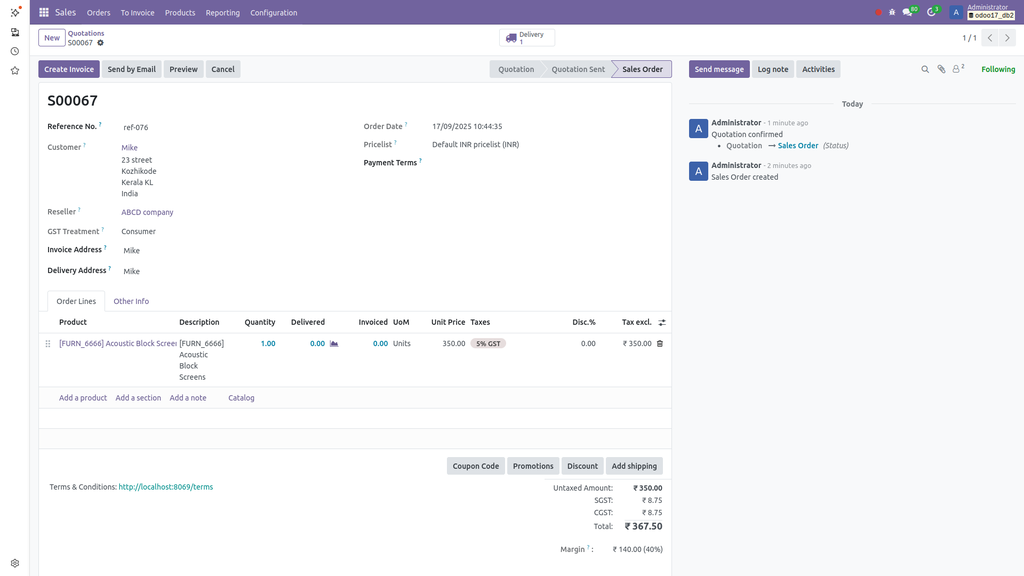
Task: Open optional columns selector on order lines
Action: coord(662,322)
